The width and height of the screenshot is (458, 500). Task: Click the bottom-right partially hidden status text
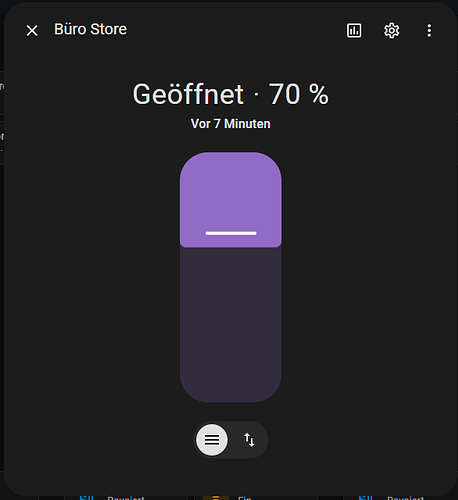(406, 498)
